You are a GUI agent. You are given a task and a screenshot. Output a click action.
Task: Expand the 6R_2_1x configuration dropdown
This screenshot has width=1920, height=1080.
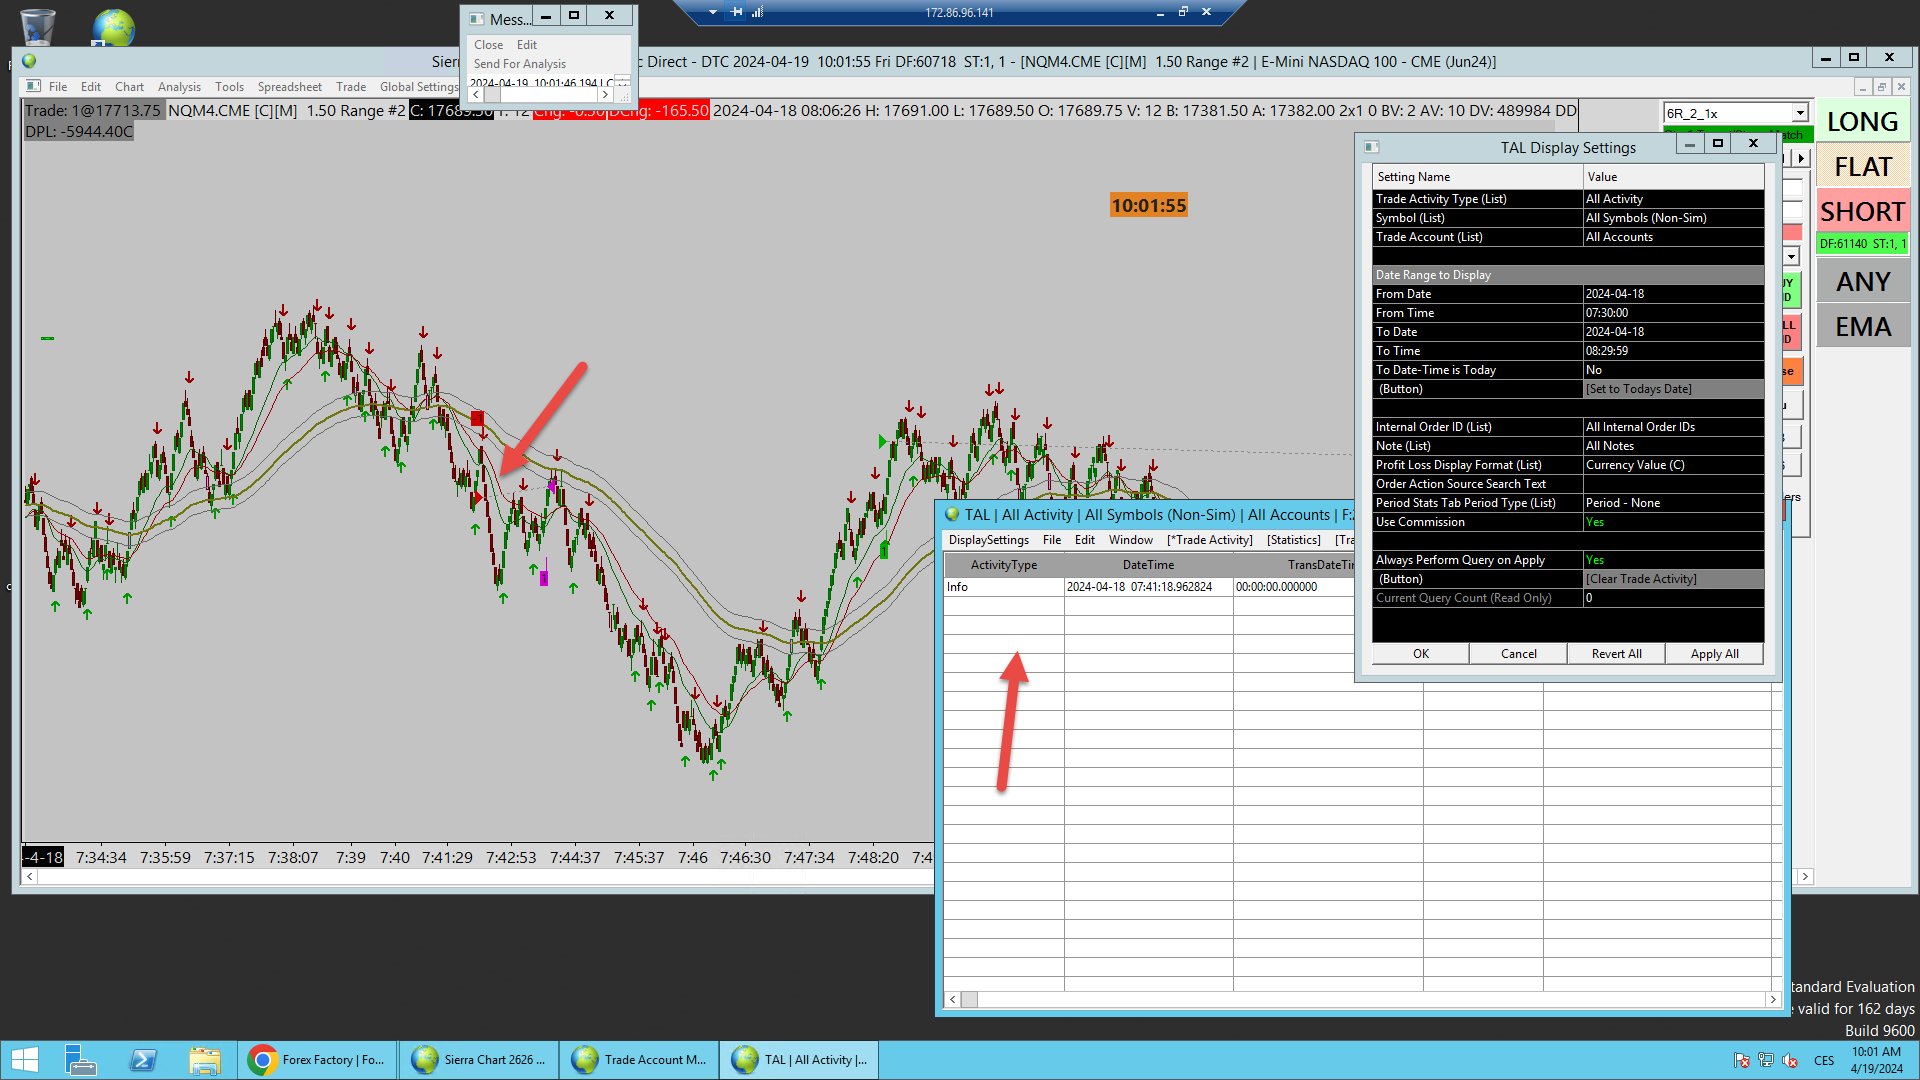click(x=1799, y=113)
